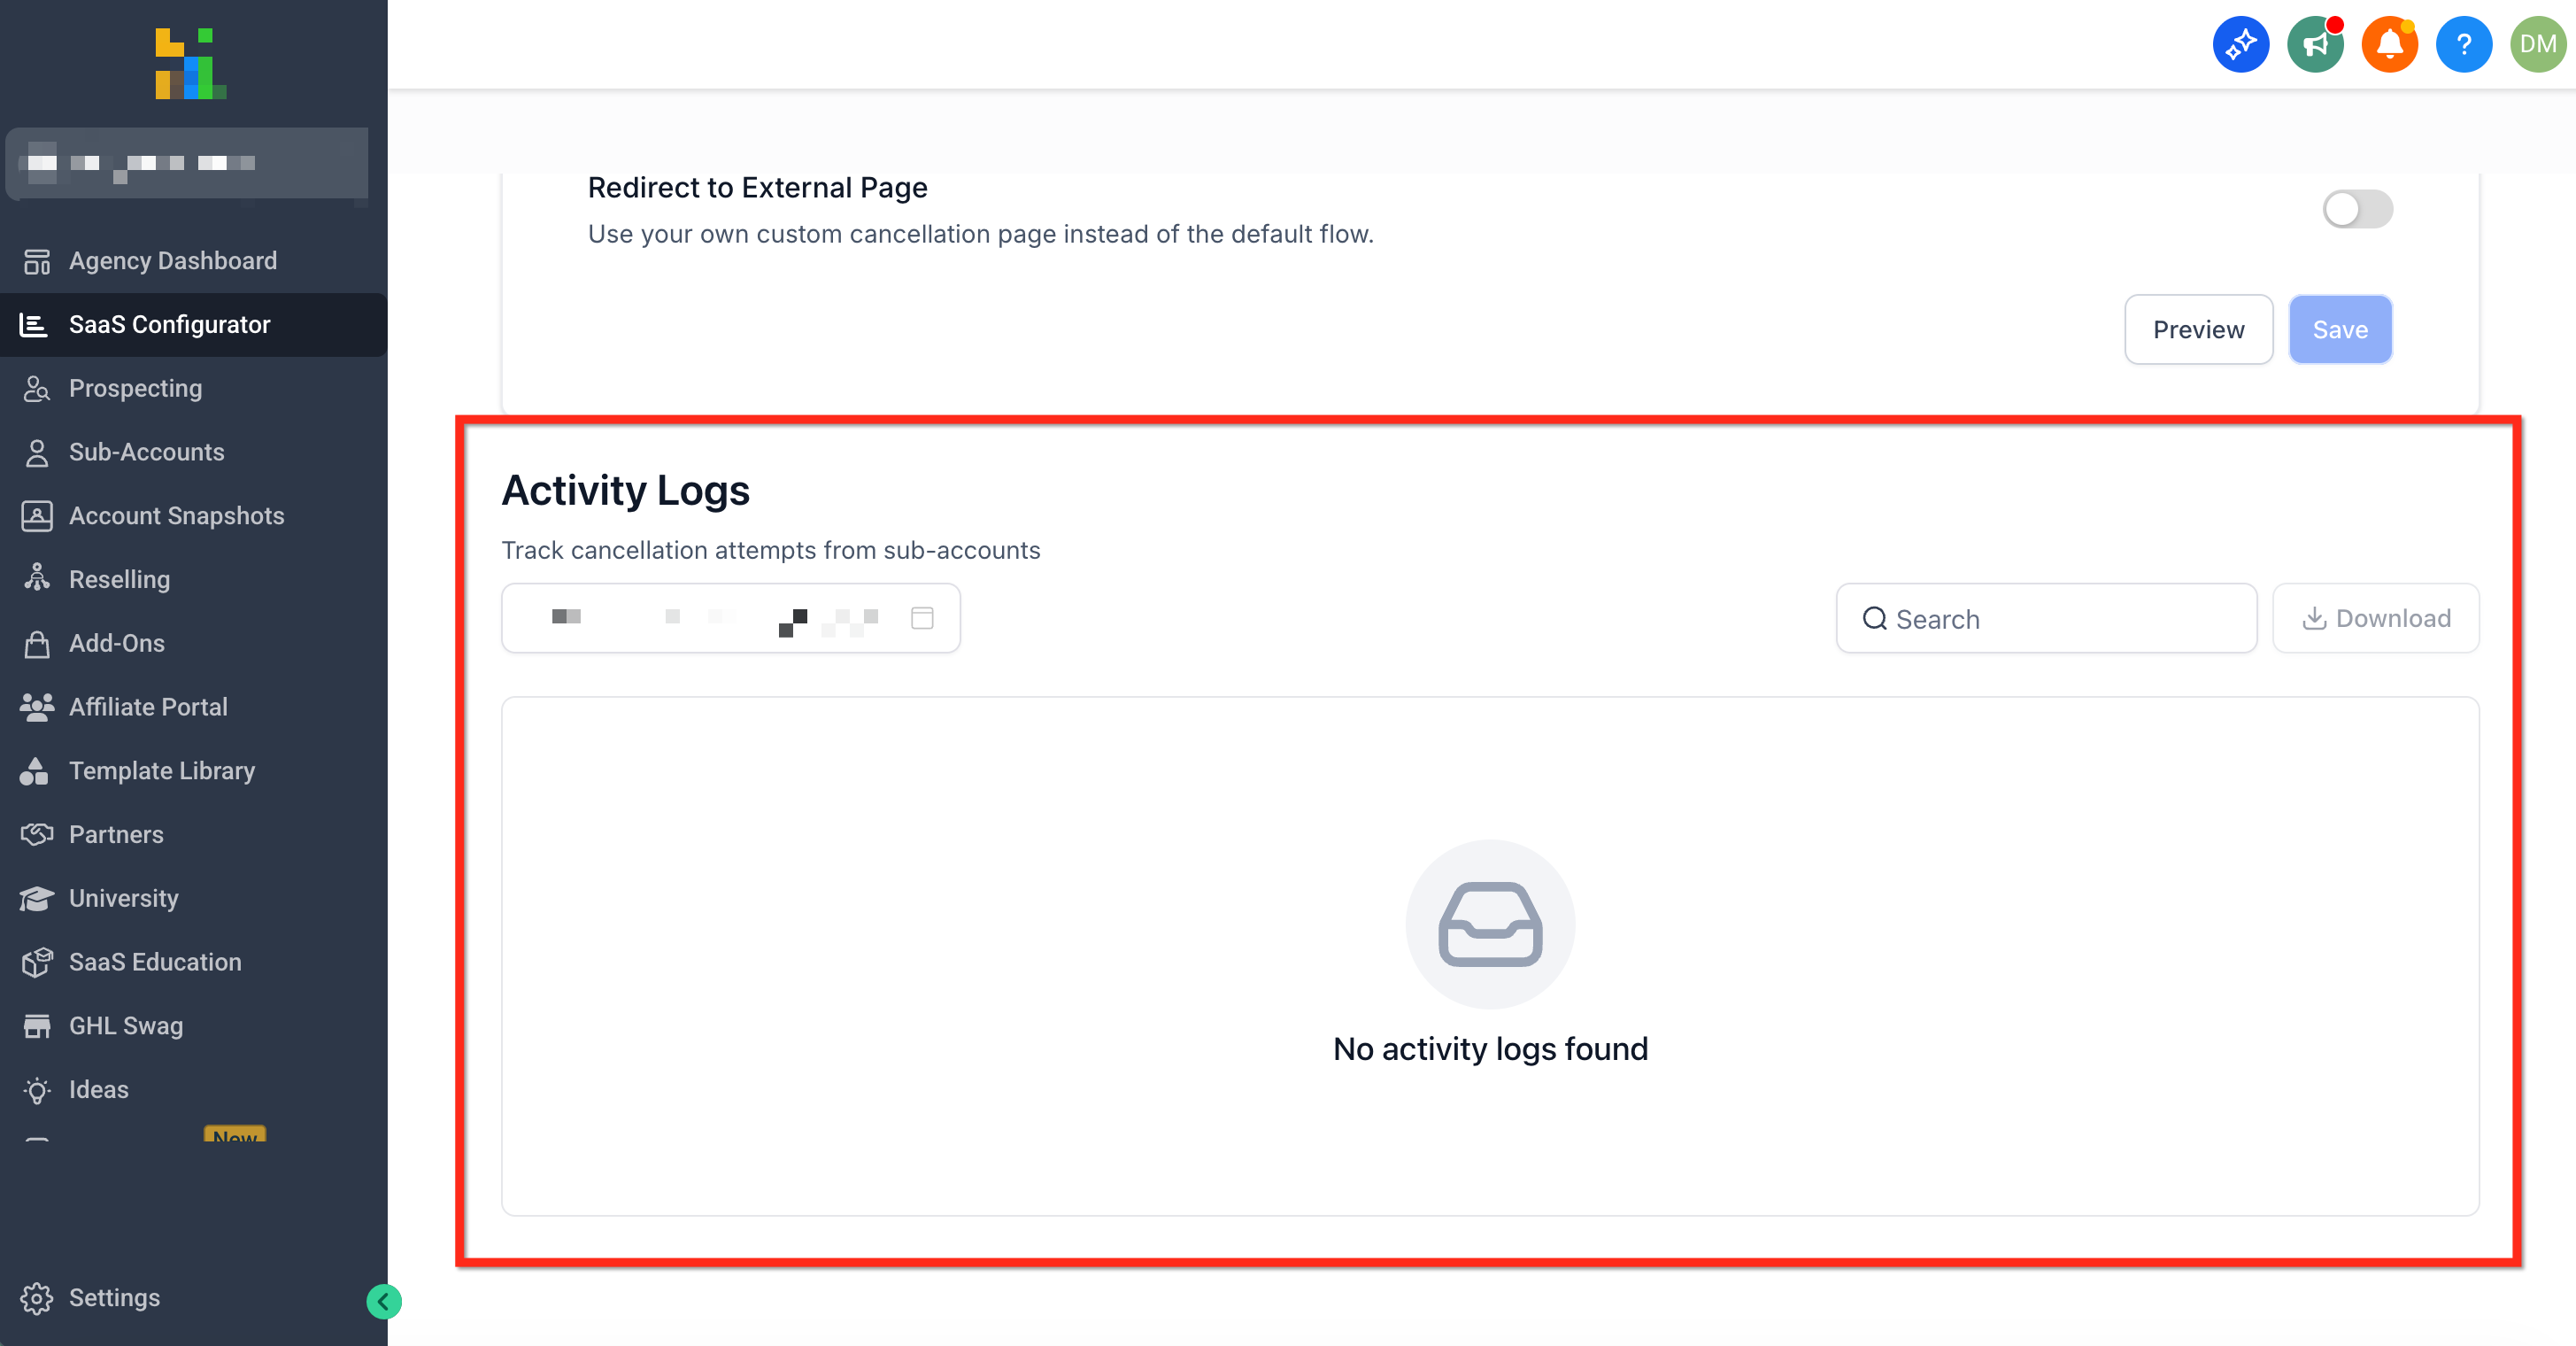Image resolution: width=2576 pixels, height=1346 pixels.
Task: Enable Redirect to External Page toggle
Action: (2356, 209)
